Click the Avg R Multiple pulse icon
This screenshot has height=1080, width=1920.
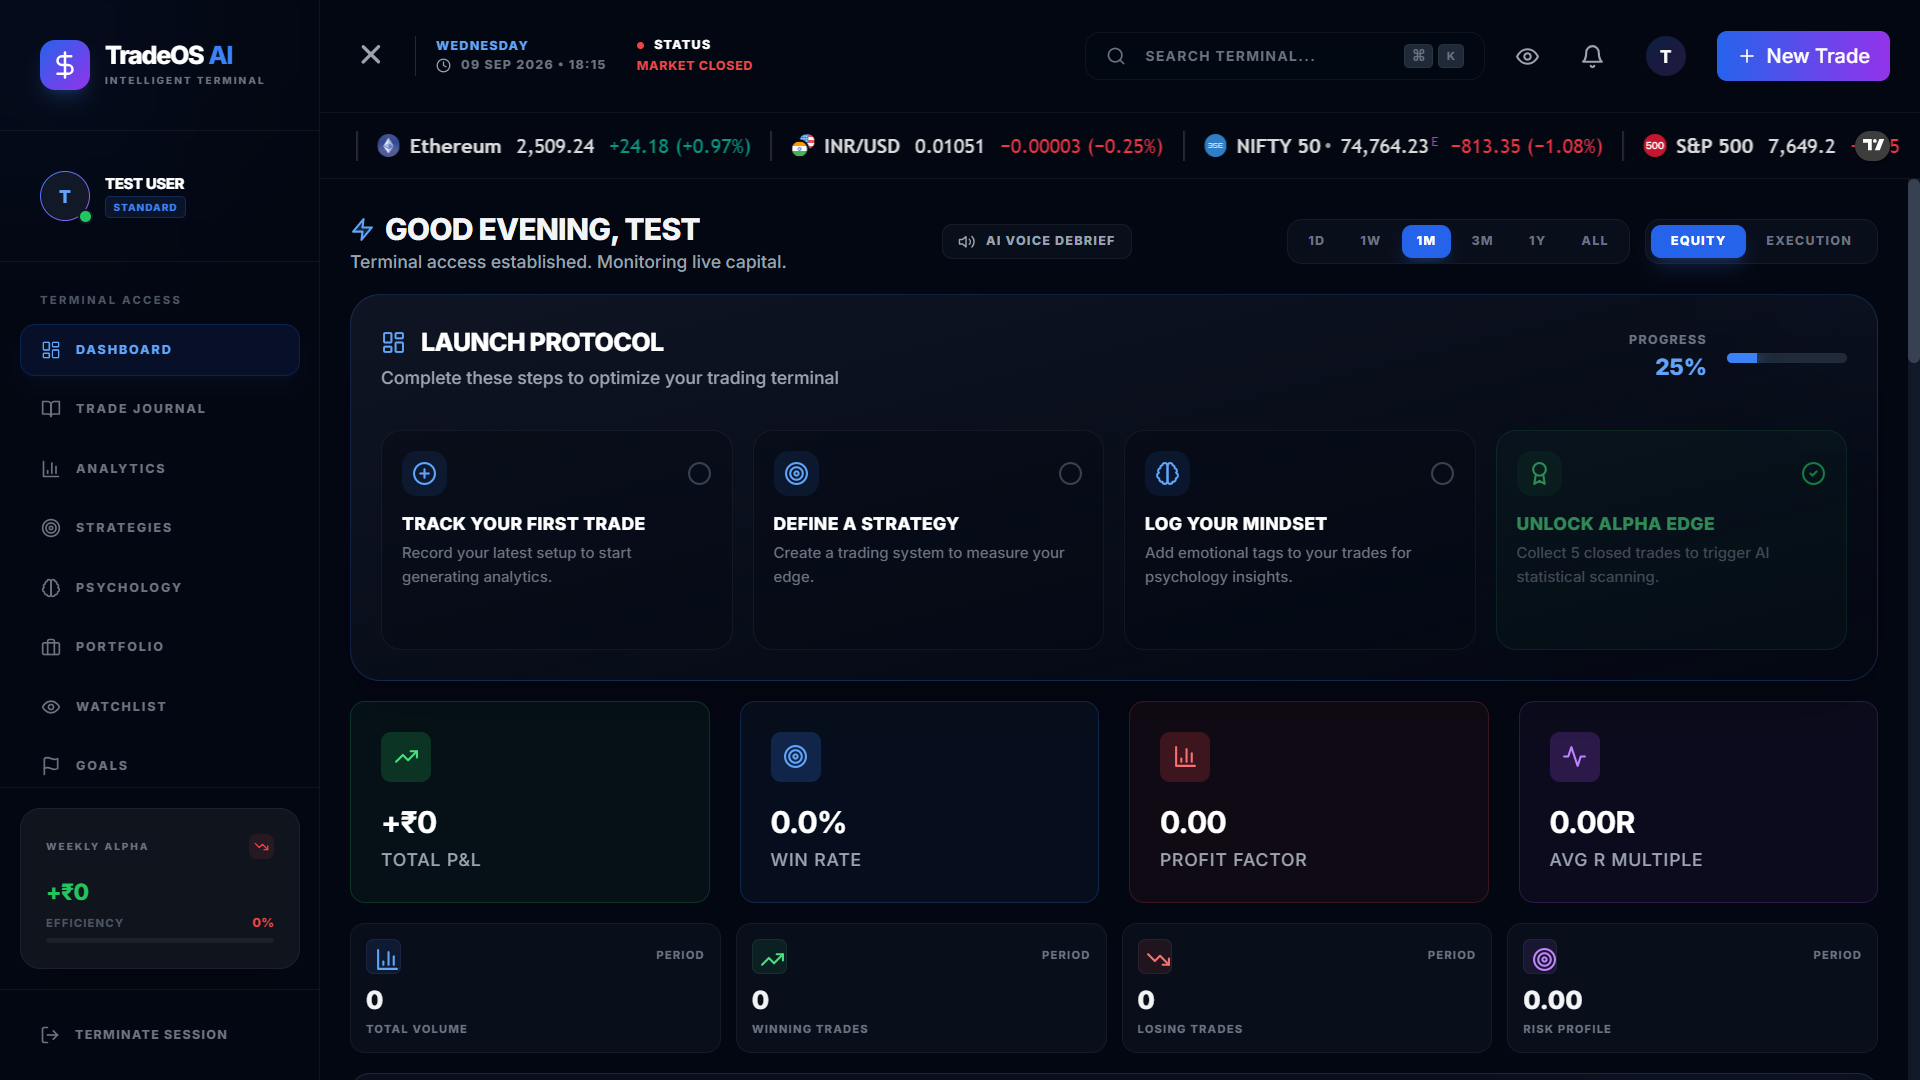point(1575,757)
